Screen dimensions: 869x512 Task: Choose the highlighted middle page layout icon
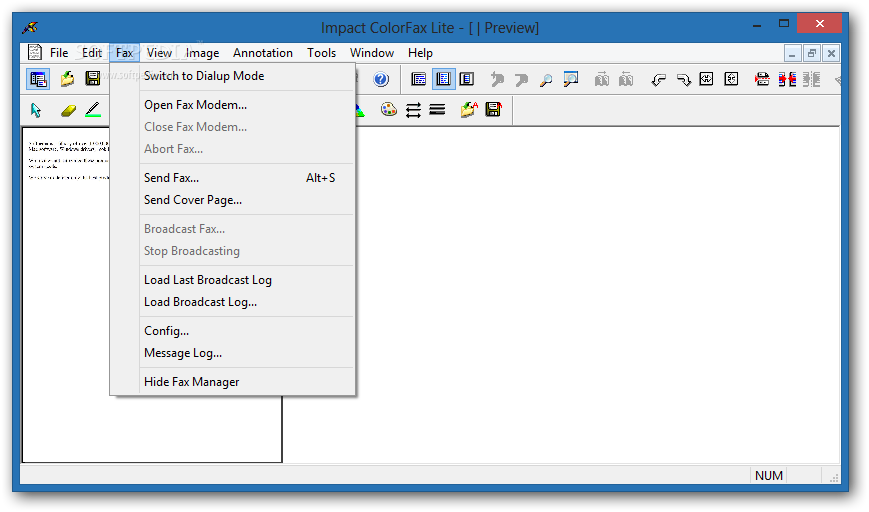[x=443, y=79]
